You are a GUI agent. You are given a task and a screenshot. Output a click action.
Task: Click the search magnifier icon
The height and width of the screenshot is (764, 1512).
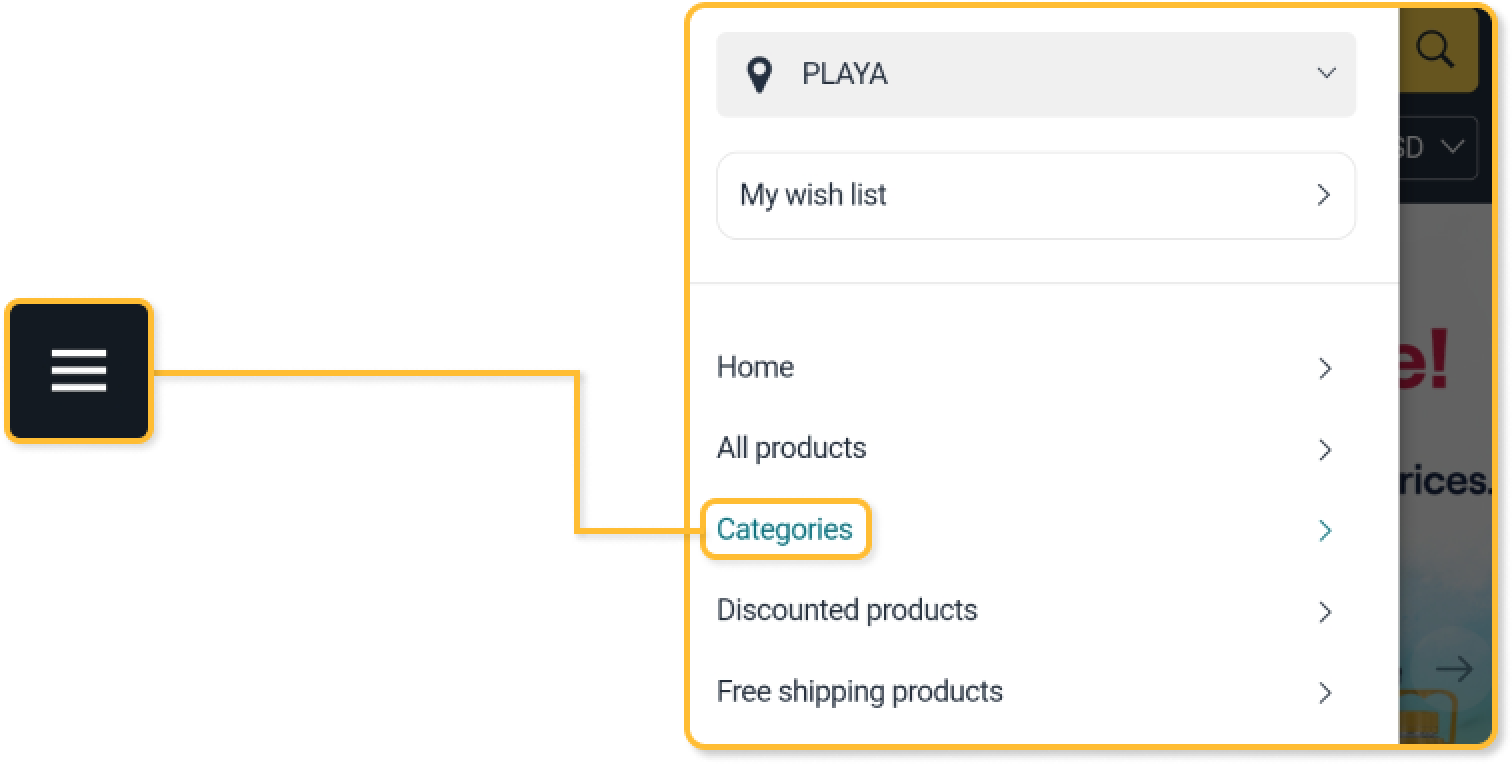tap(1435, 49)
